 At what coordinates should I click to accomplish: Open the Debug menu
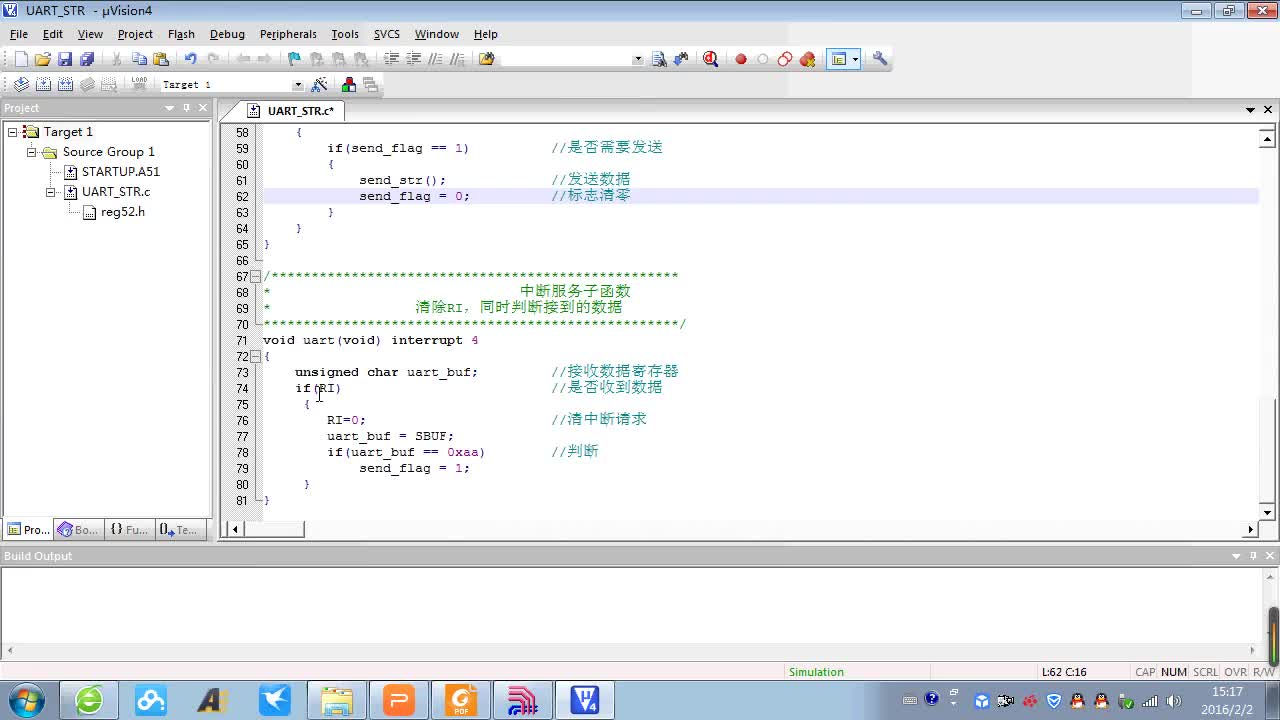[227, 34]
